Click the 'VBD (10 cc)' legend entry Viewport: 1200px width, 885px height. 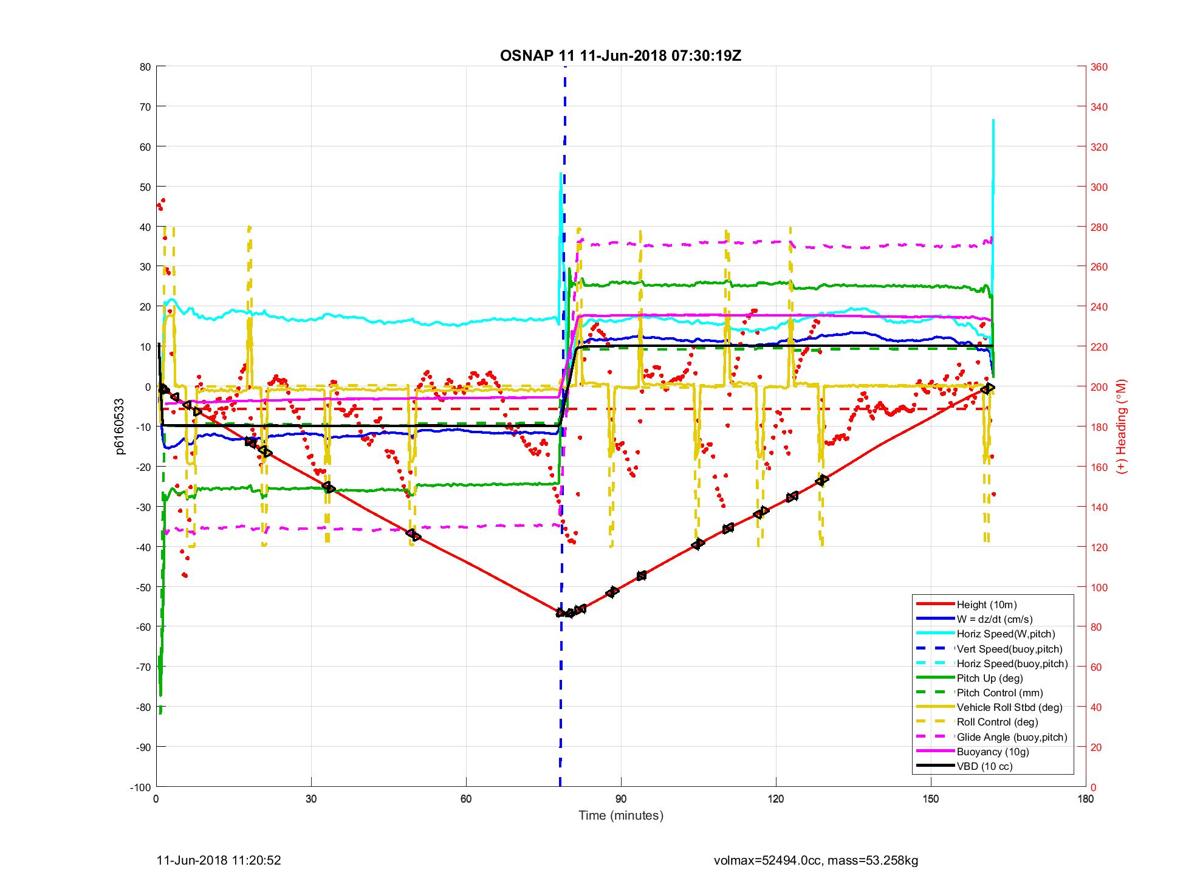(x=993, y=766)
